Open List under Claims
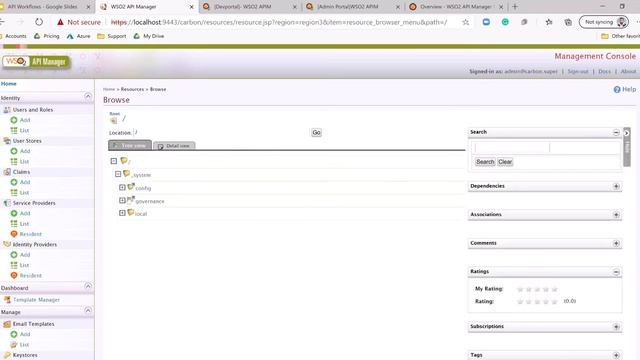Screen dimensions: 640x360 [24, 193]
